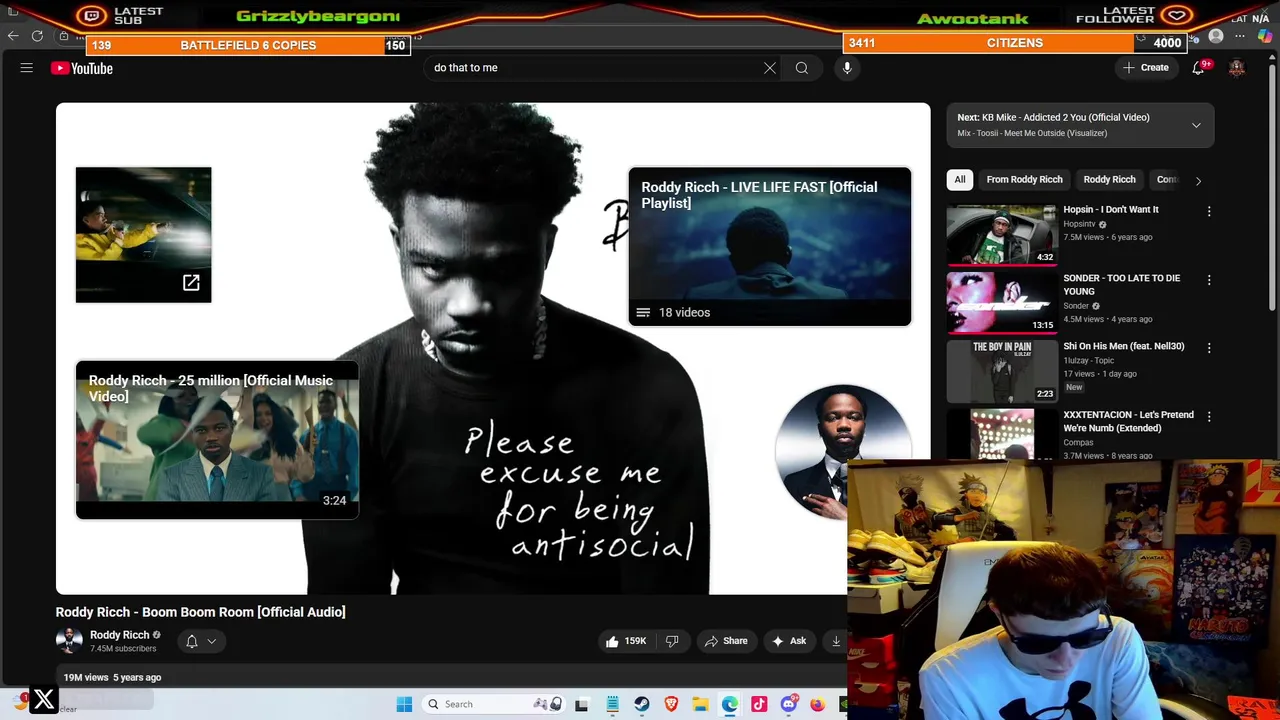Click the Create button
This screenshot has height=720, width=1280.
(1146, 68)
